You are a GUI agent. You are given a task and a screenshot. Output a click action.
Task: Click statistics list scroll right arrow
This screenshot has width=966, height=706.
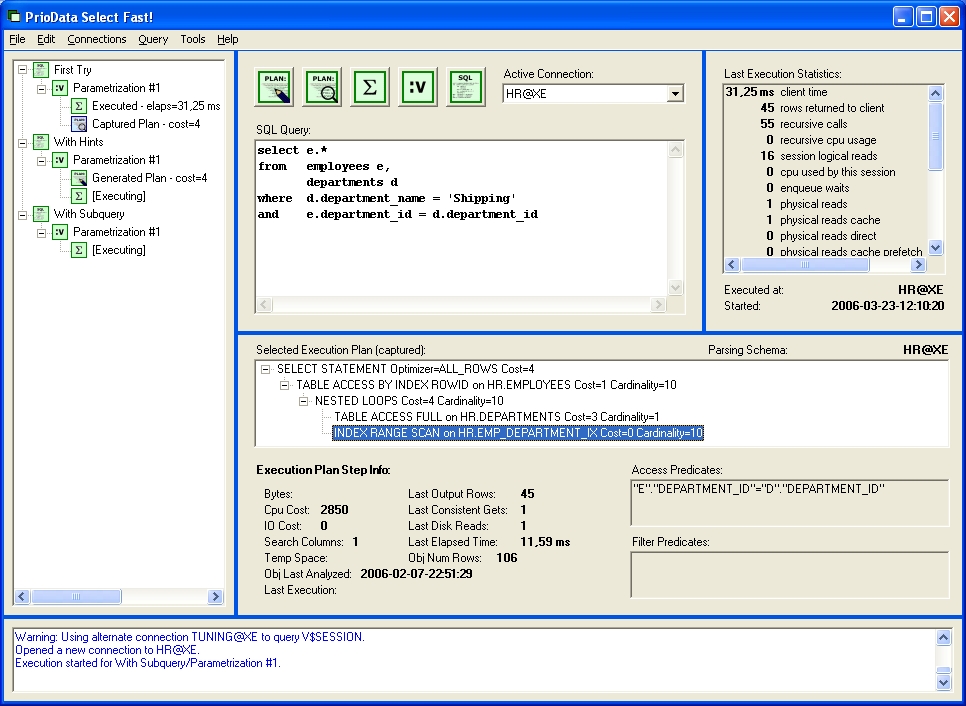pos(918,265)
